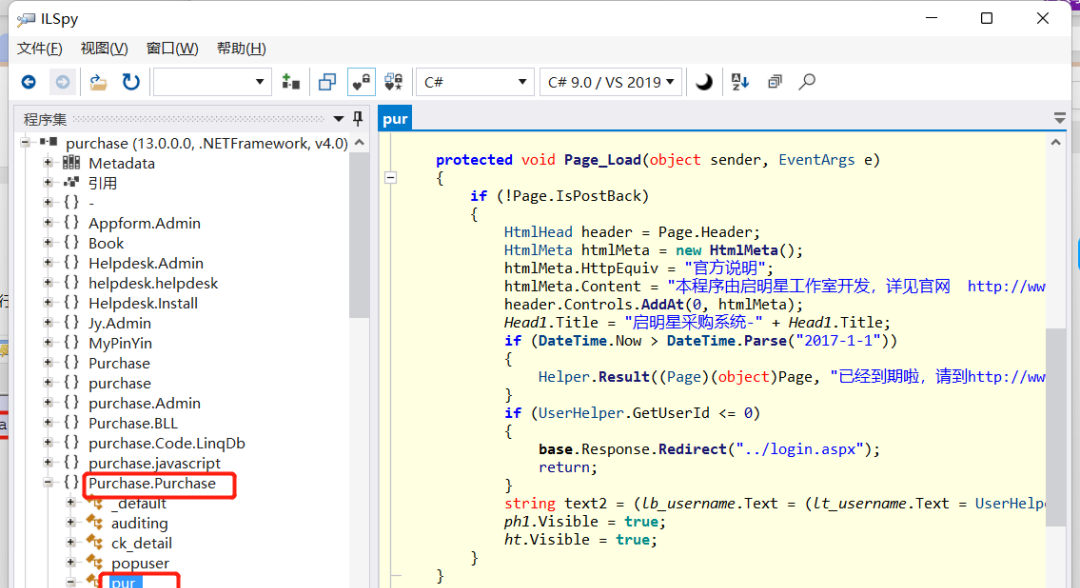
Task: Select the MyPinYin namespace
Action: (121, 343)
